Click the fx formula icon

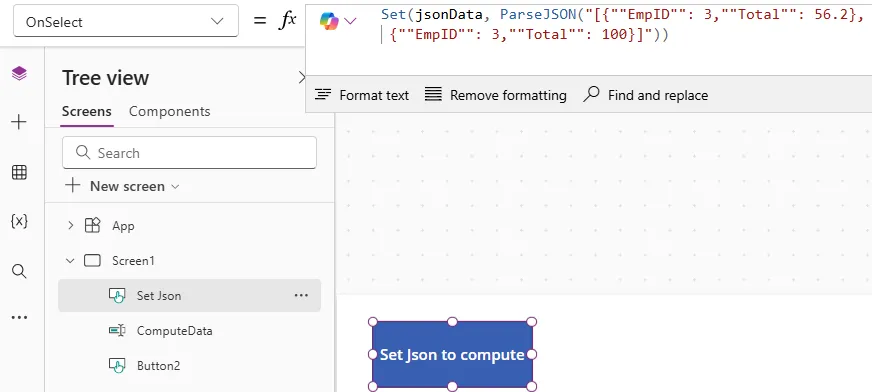point(287,21)
